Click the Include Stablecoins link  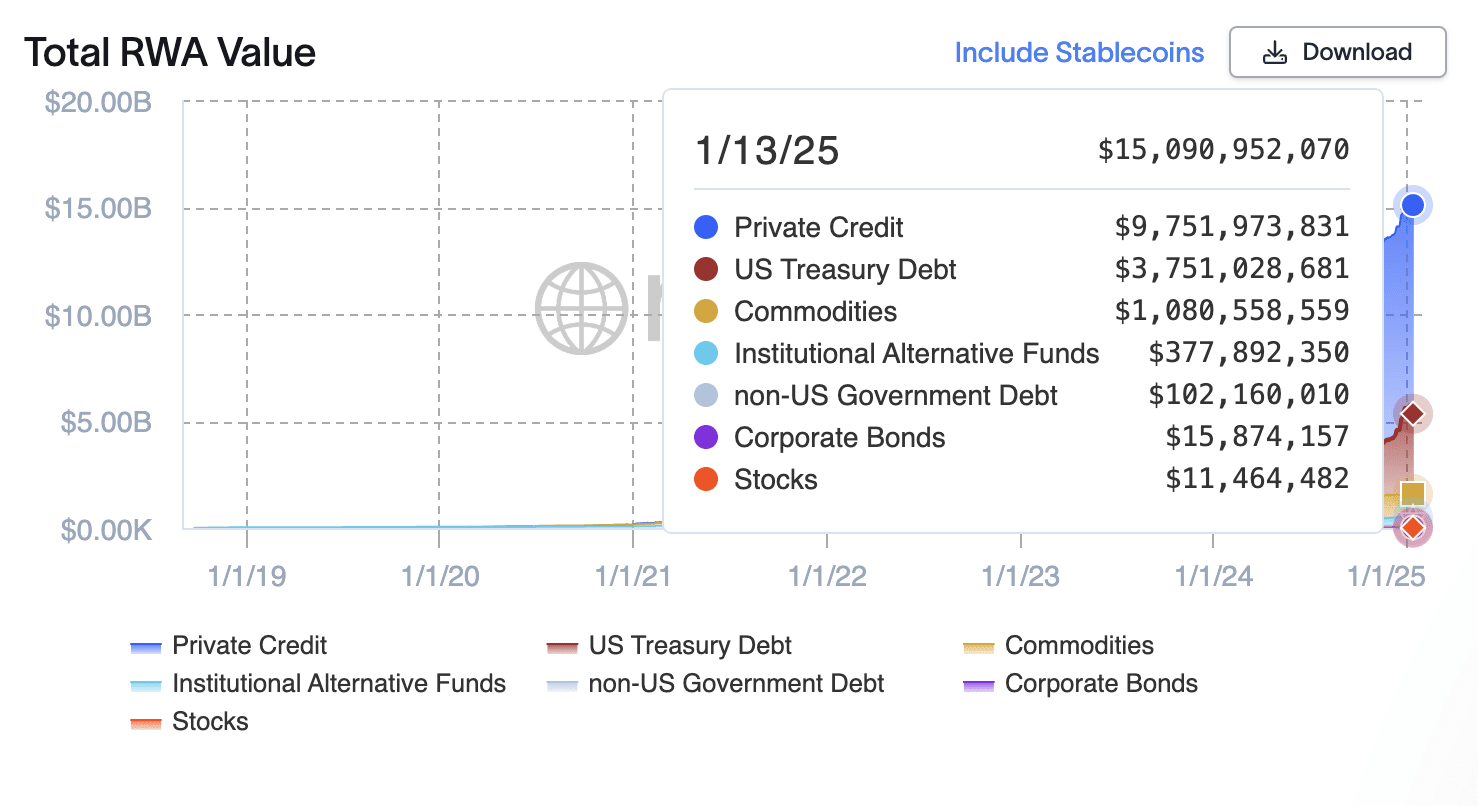click(1079, 53)
